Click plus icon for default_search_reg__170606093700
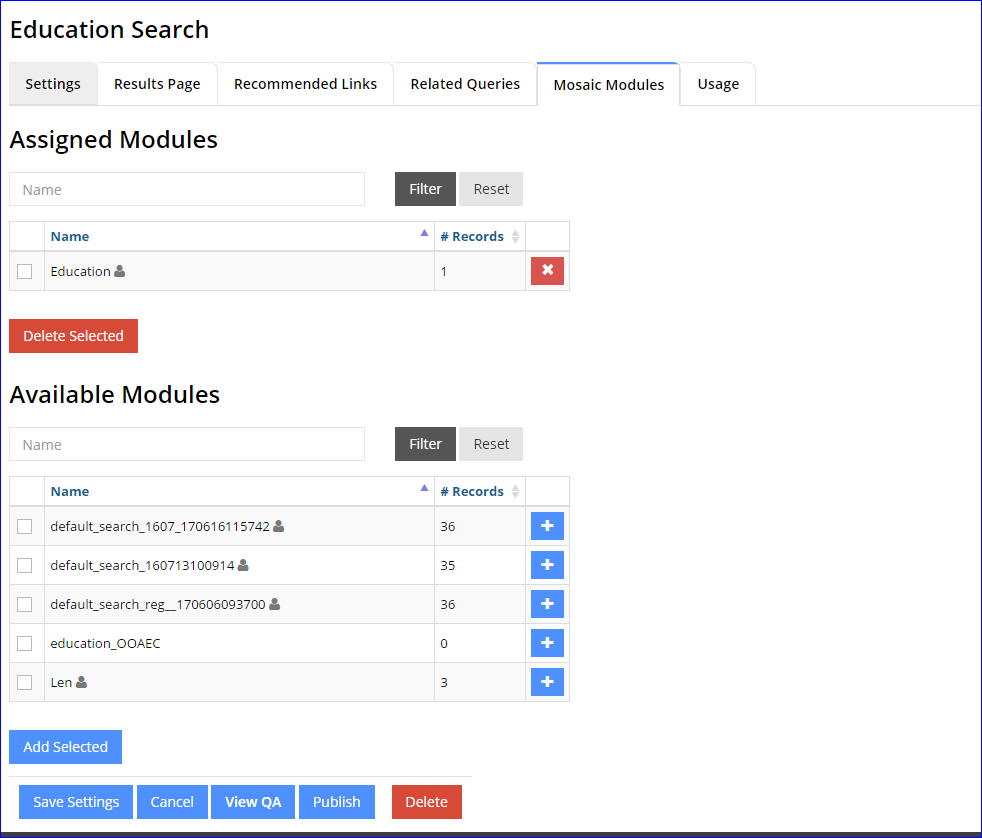982x838 pixels. coord(547,604)
